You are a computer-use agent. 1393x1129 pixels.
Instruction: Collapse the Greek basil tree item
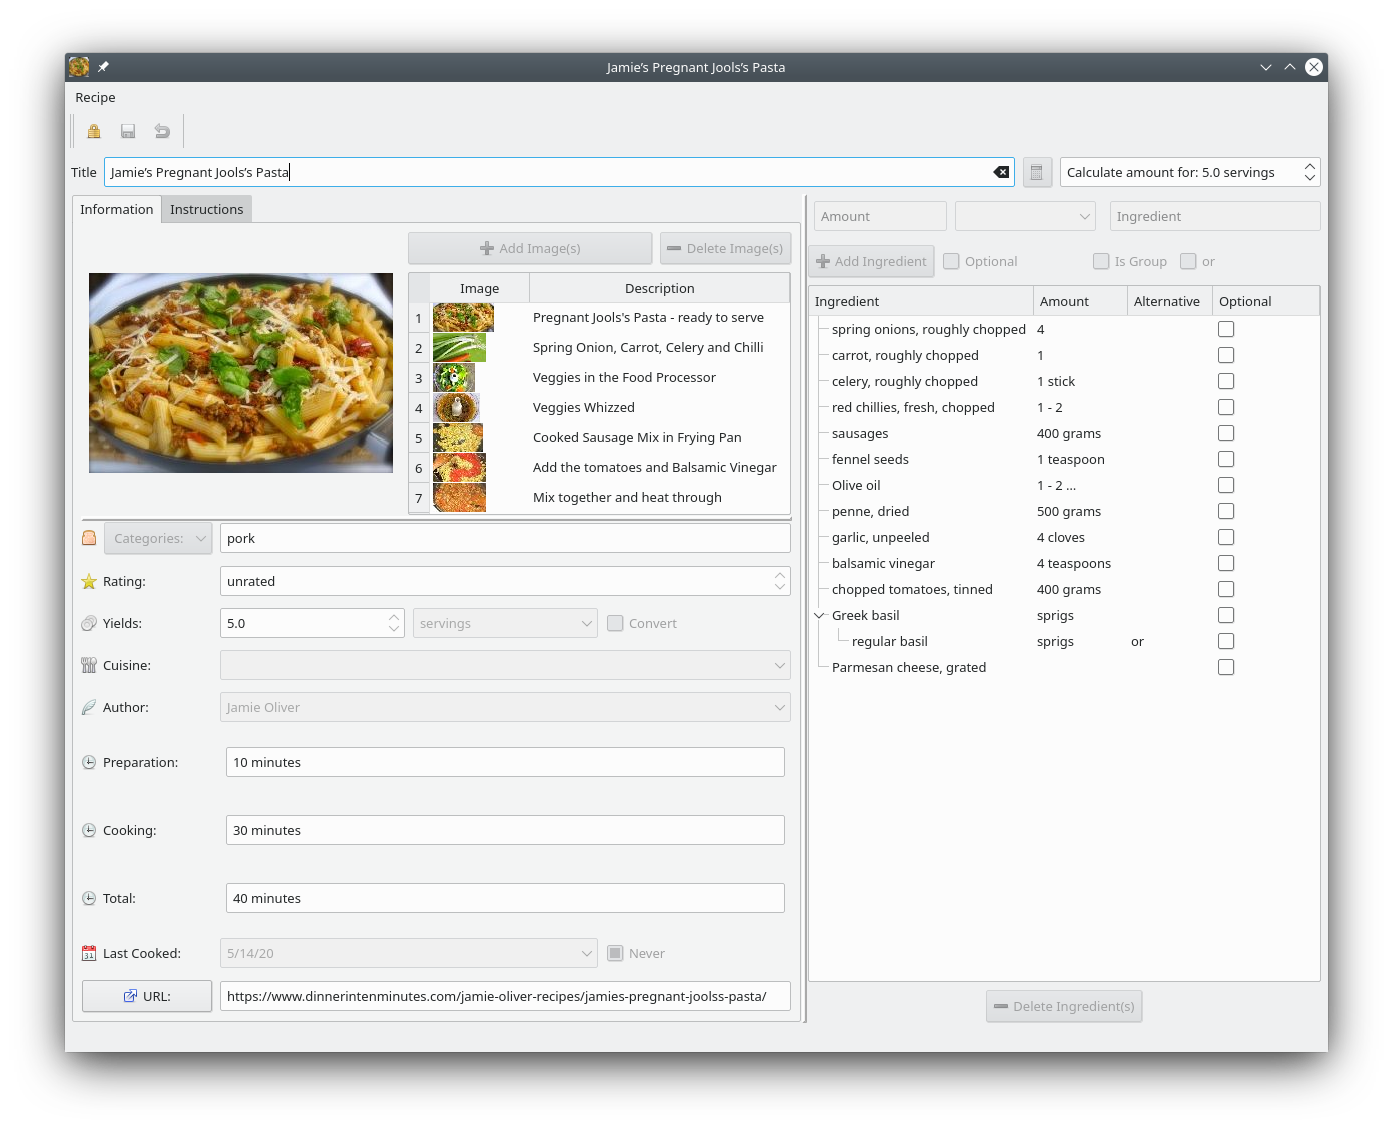(820, 615)
